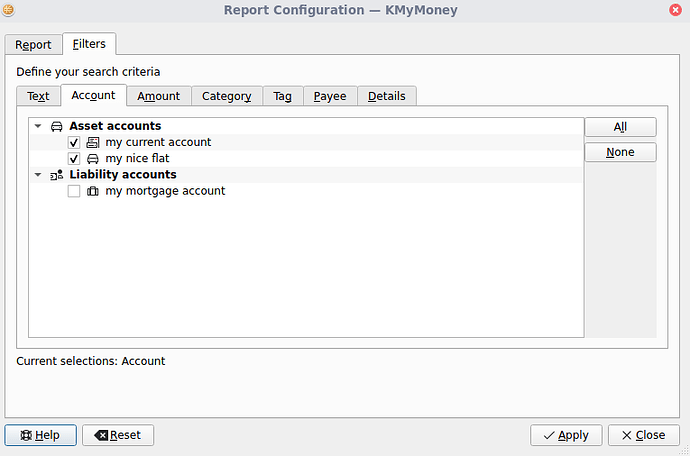The height and width of the screenshot is (456, 690).
Task: Click the KMyMoney app icon in title bar
Action: (x=11, y=11)
